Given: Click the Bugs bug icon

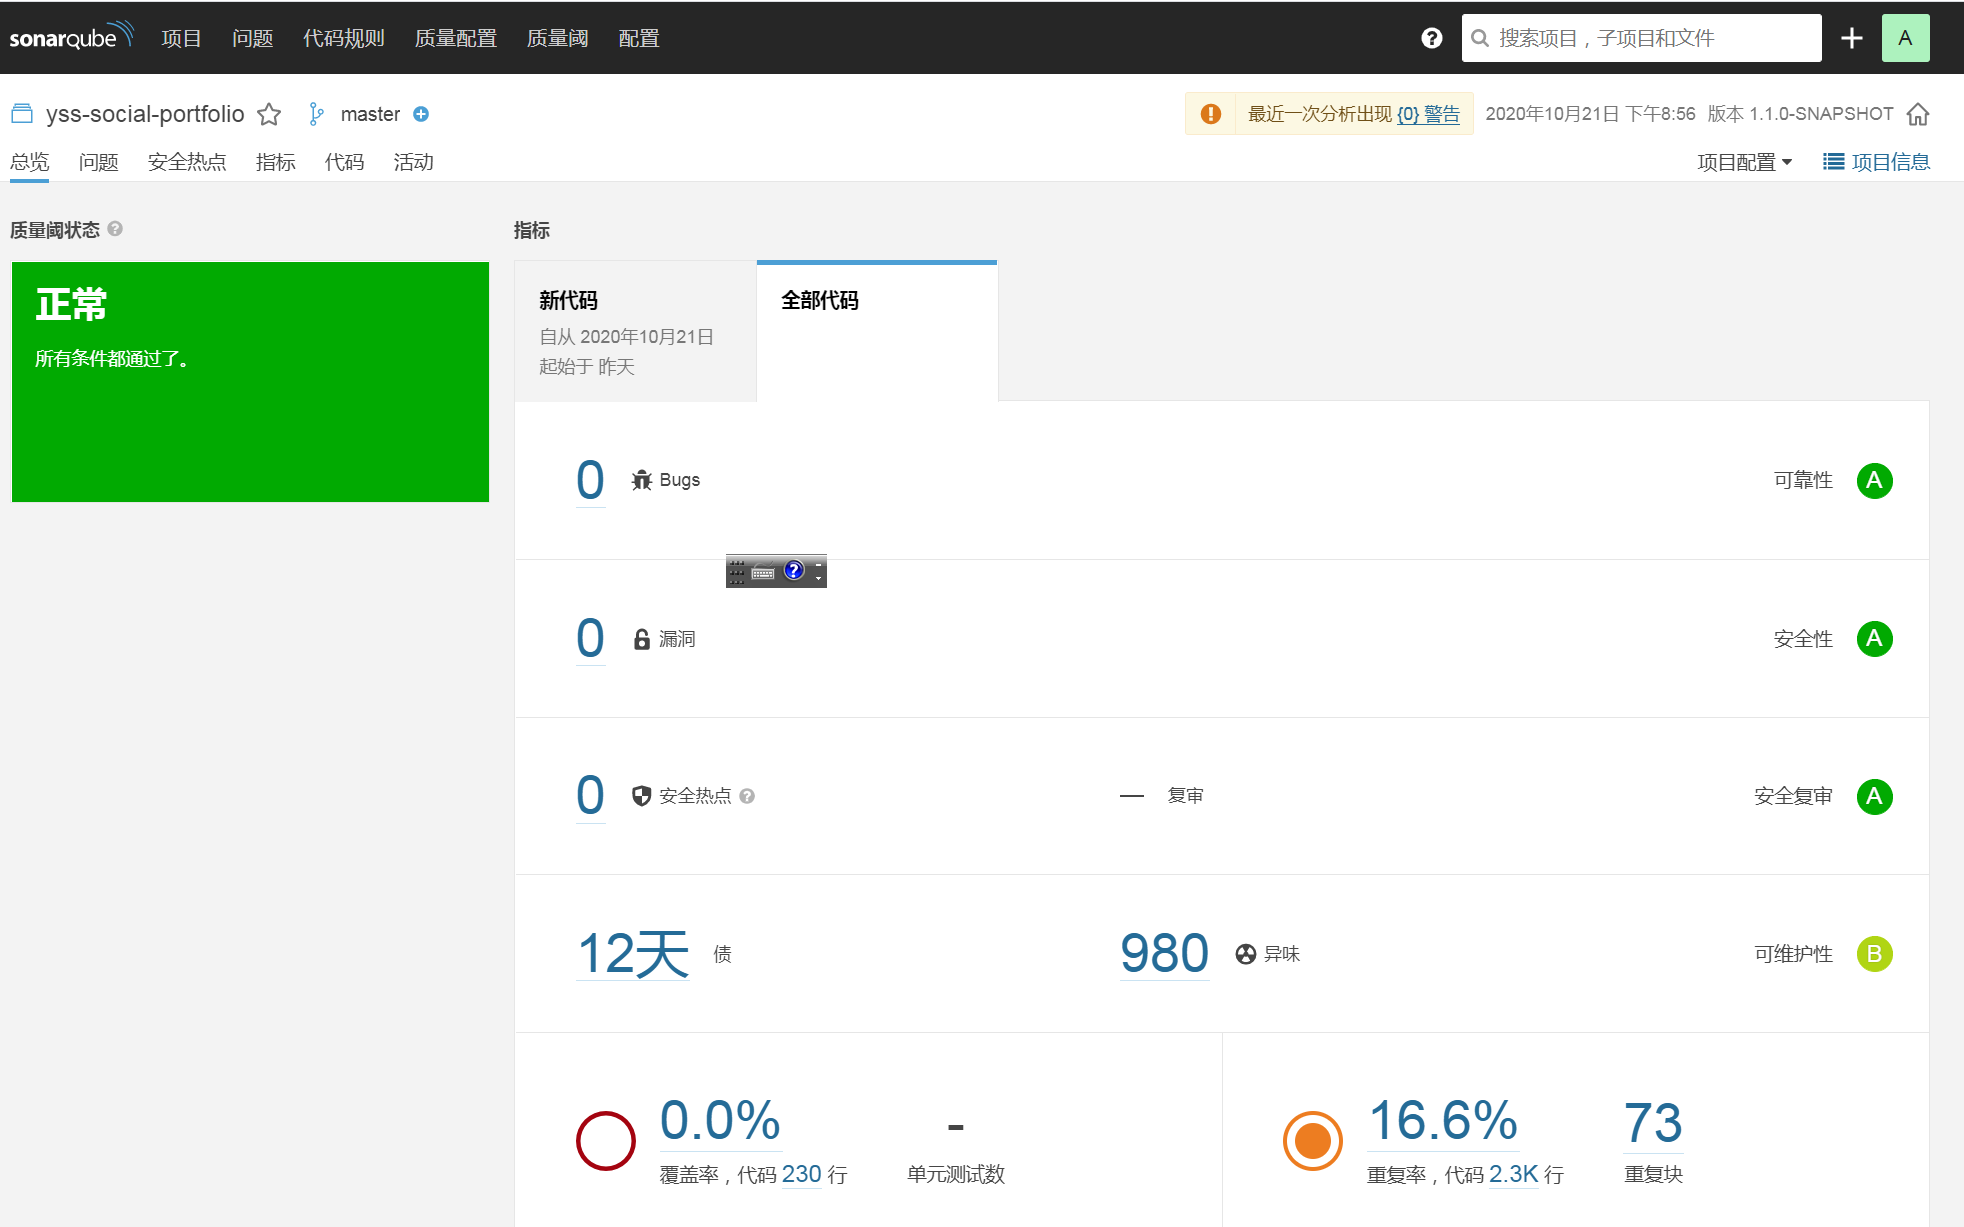Looking at the screenshot, I should pos(641,480).
